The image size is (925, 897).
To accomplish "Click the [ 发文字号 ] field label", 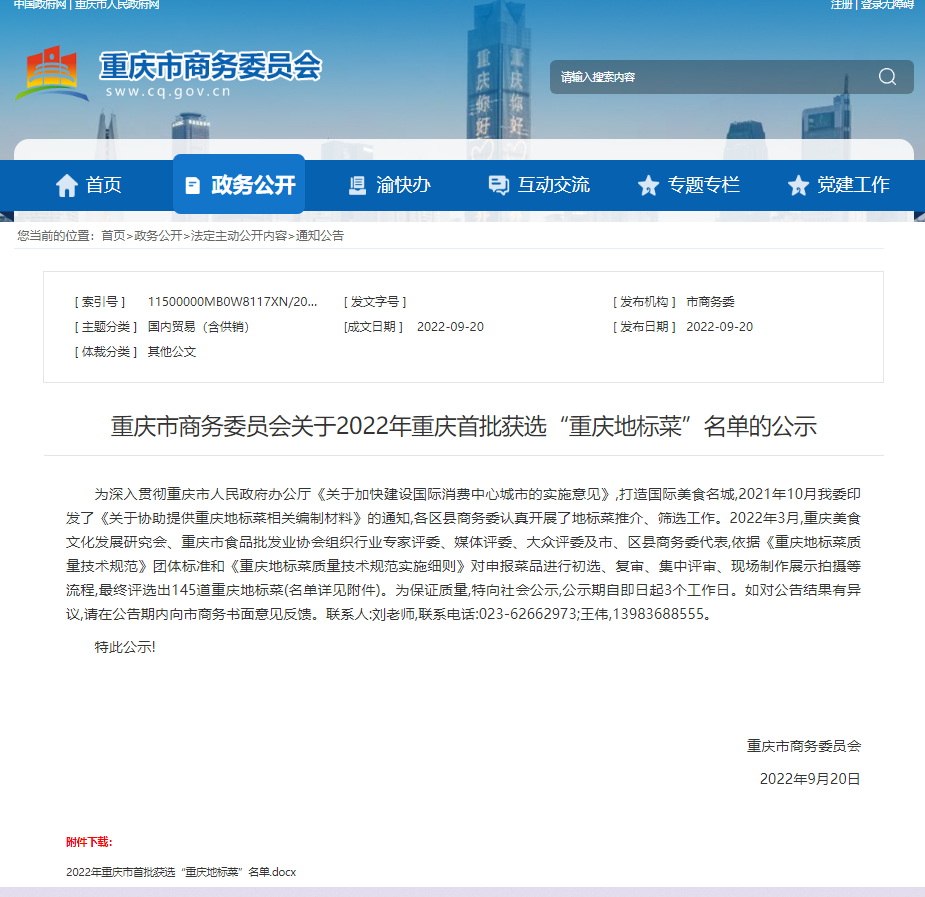I will (375, 302).
